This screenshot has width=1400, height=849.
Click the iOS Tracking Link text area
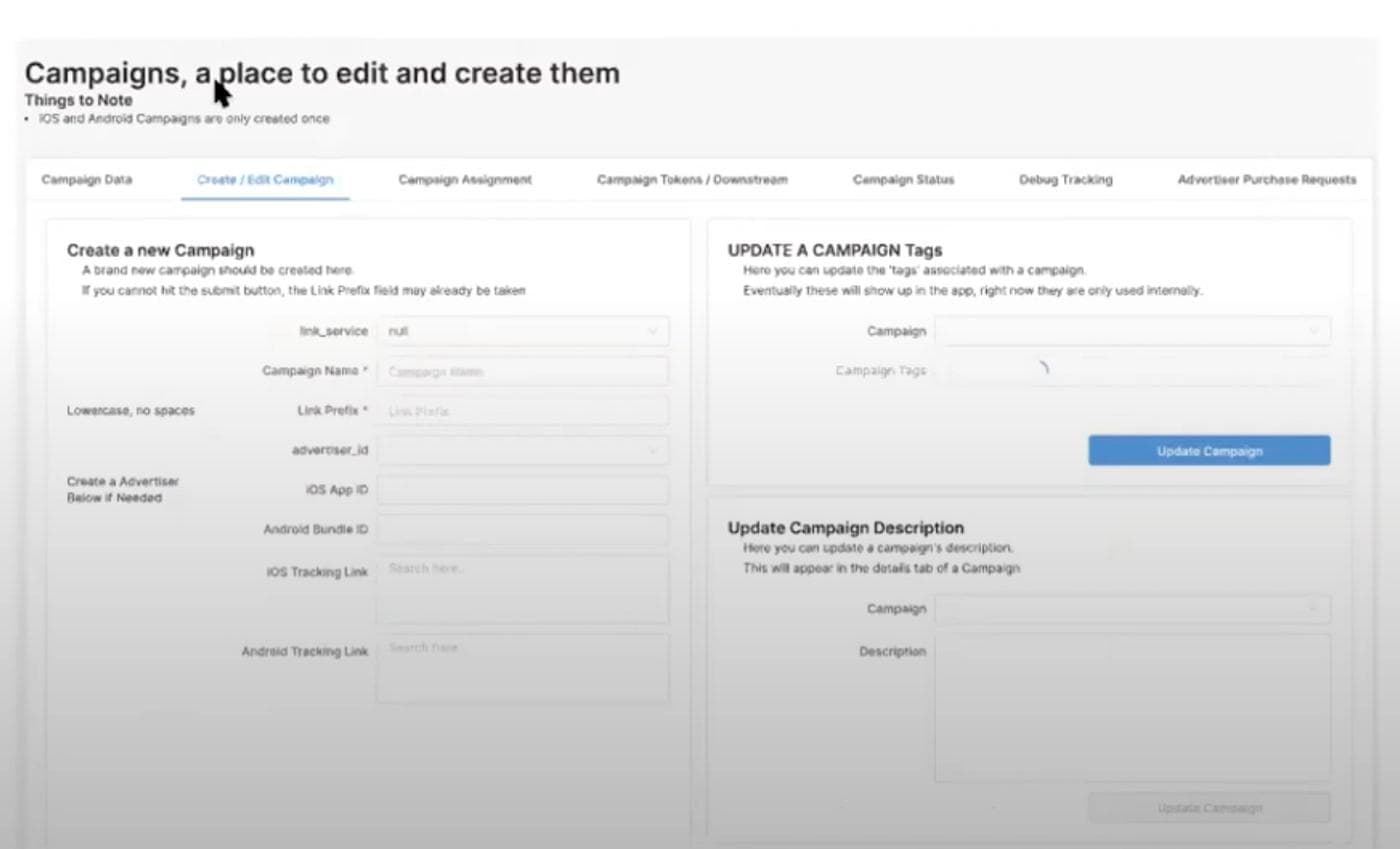click(522, 590)
